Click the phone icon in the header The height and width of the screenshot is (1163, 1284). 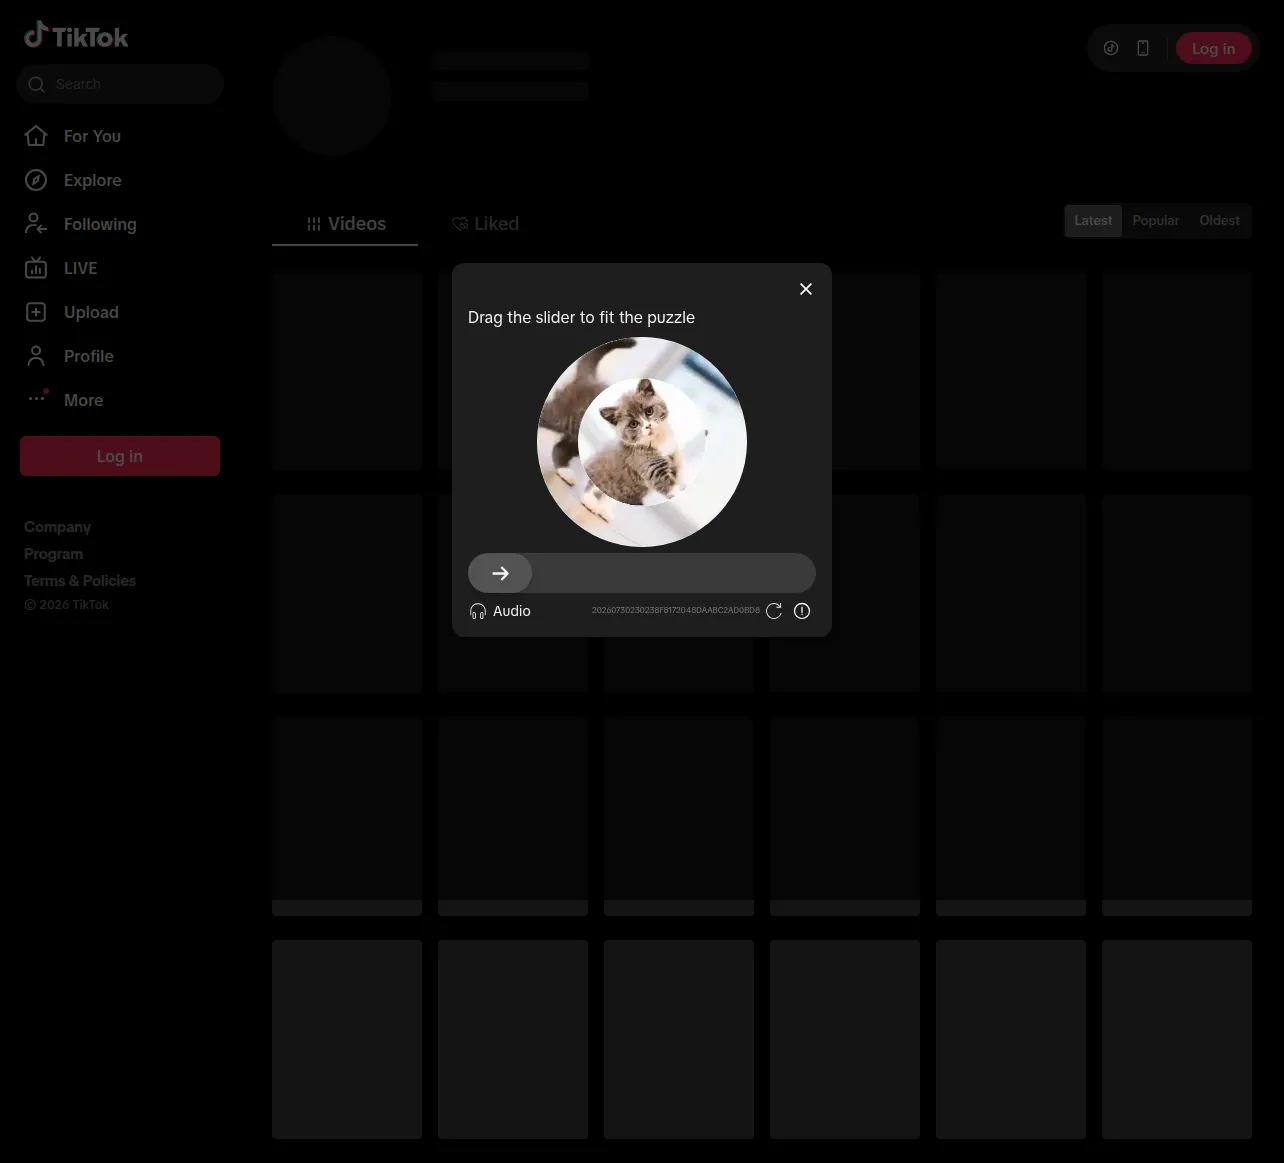(x=1143, y=48)
